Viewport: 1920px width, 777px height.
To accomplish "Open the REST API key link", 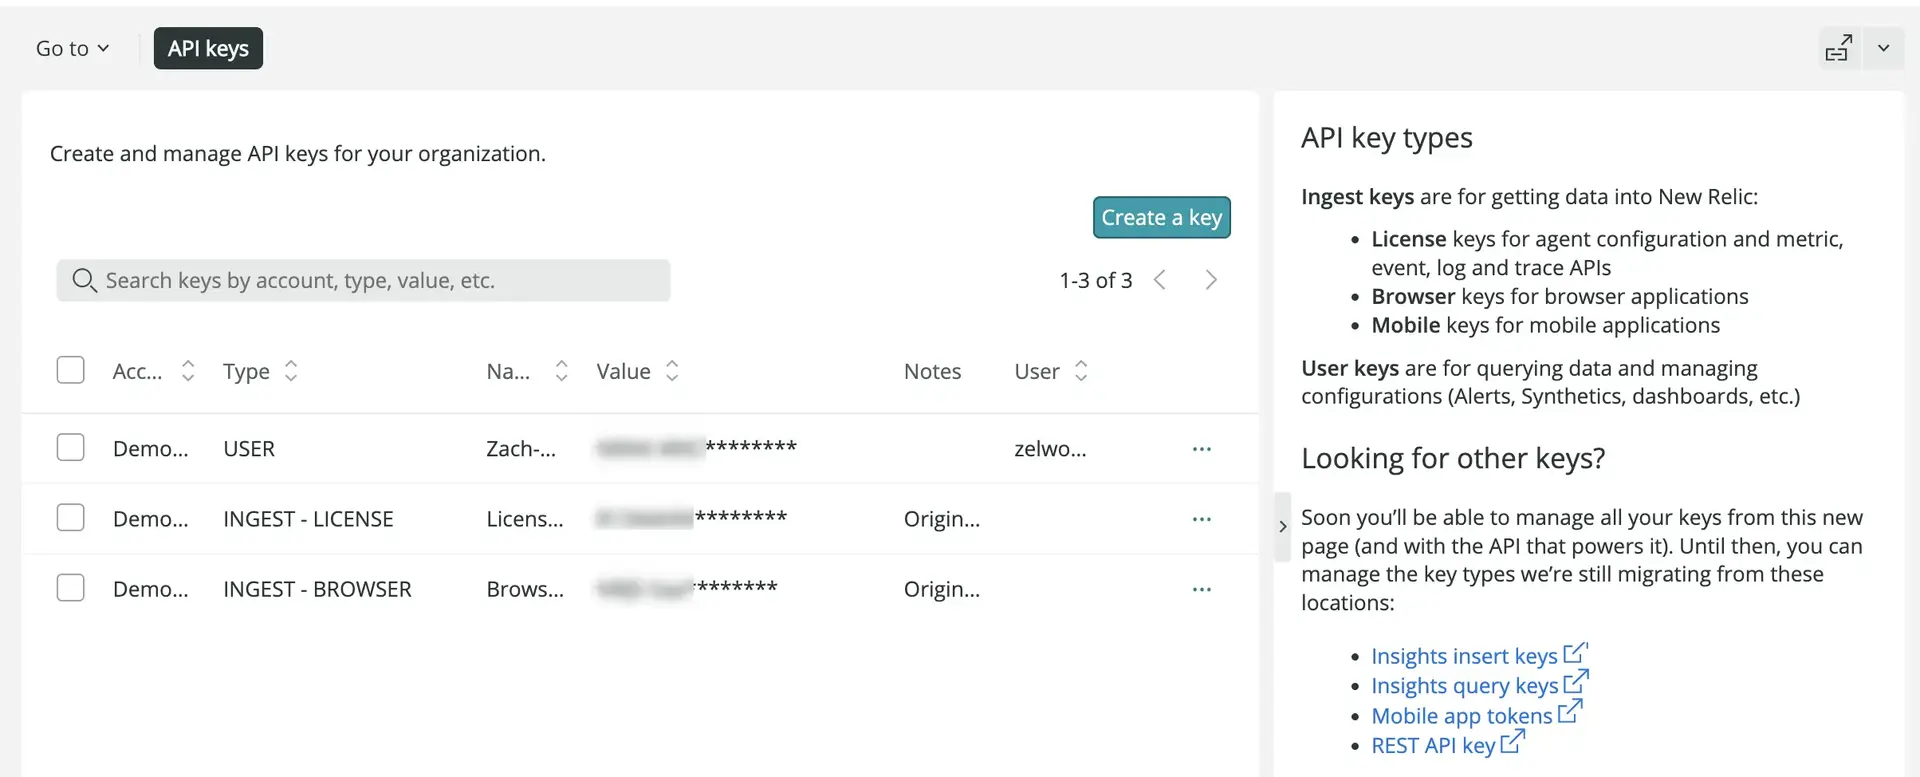I will [x=1433, y=746].
